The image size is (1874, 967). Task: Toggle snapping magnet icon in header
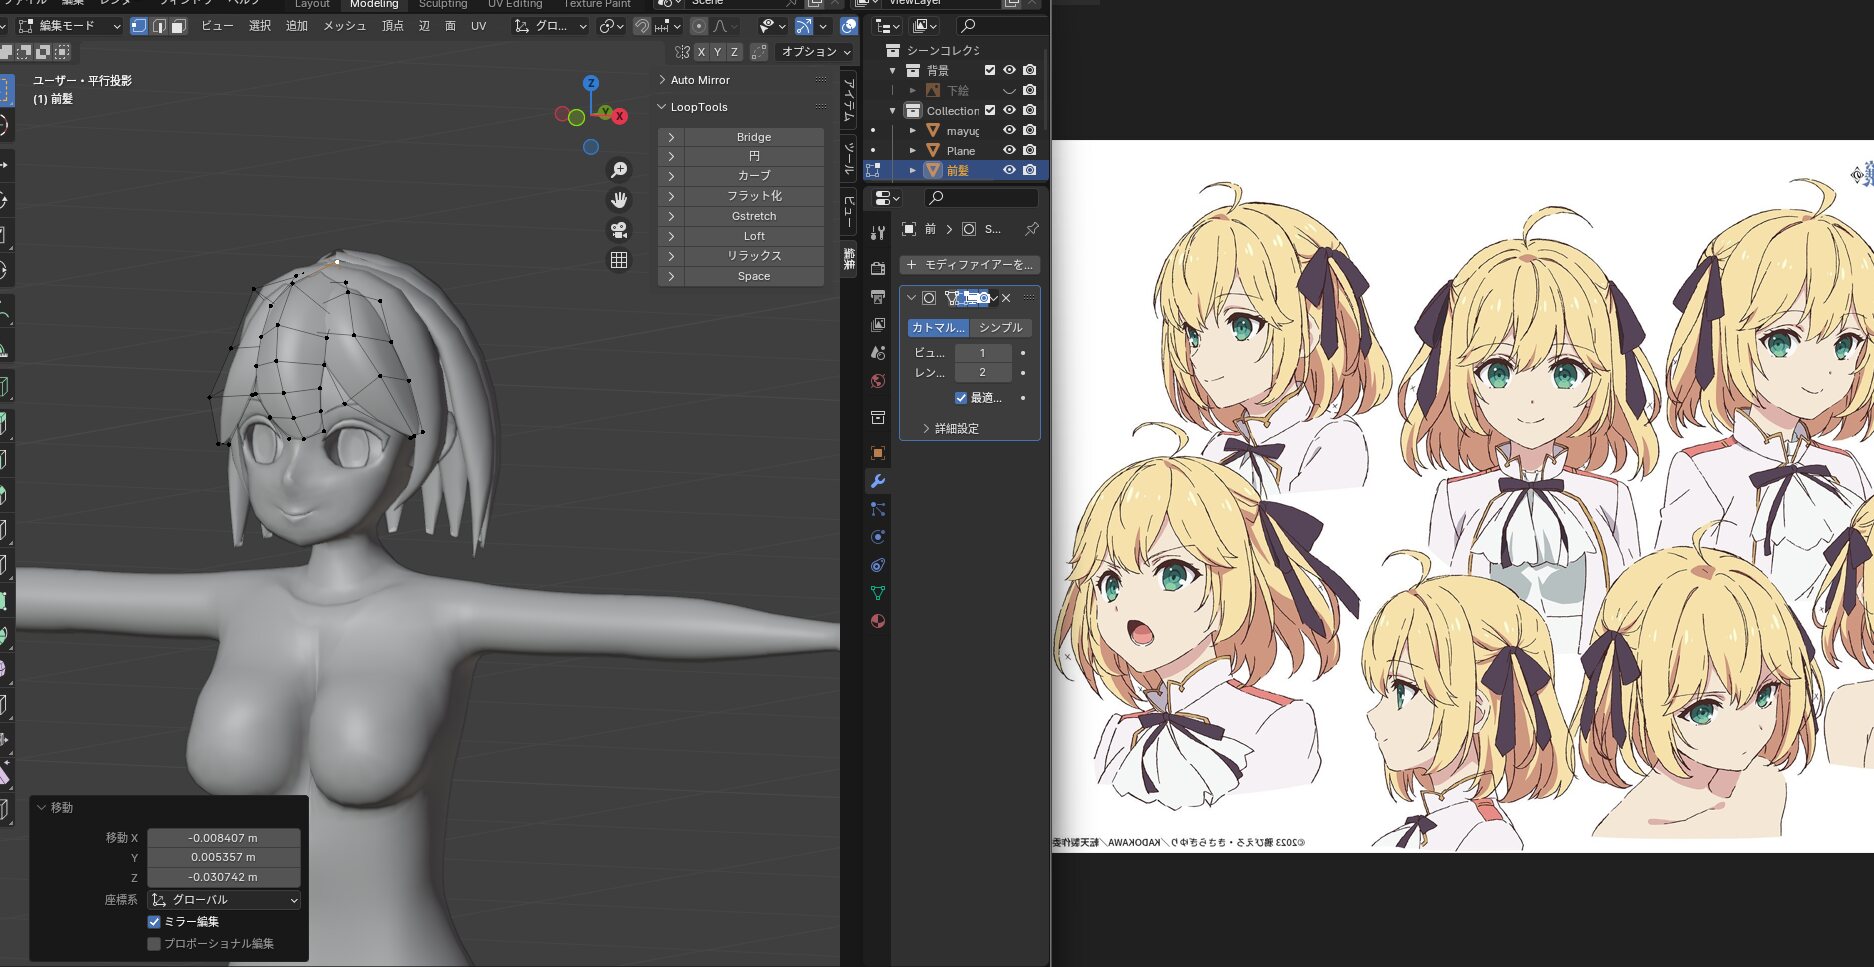tap(642, 26)
